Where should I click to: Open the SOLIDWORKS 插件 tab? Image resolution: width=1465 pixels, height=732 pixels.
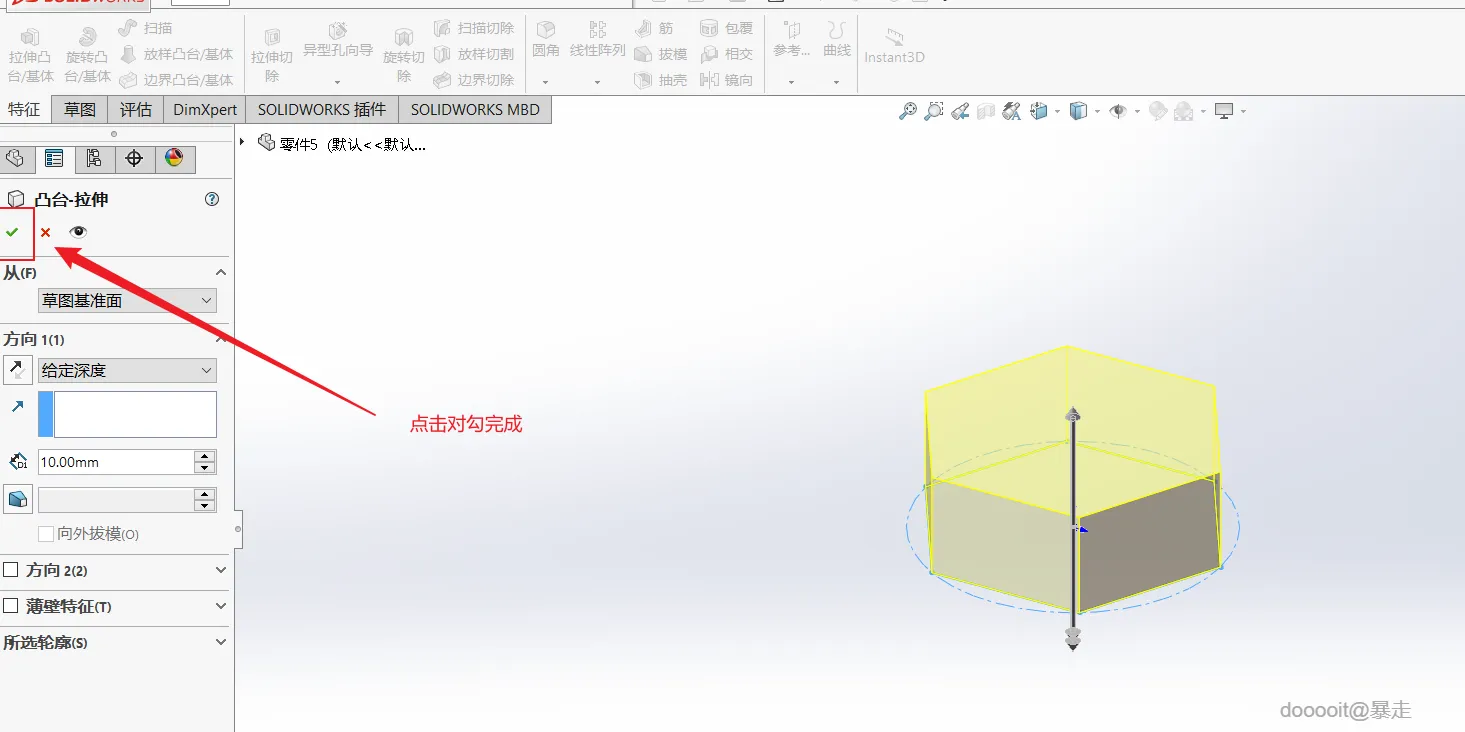click(x=322, y=110)
